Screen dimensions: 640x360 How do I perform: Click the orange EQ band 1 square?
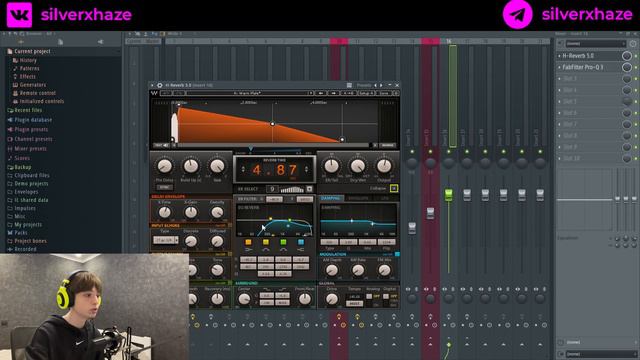(248, 242)
